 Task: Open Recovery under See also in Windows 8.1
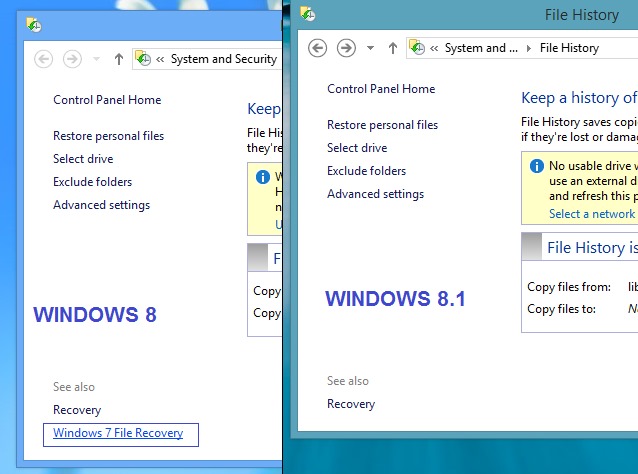pos(351,404)
